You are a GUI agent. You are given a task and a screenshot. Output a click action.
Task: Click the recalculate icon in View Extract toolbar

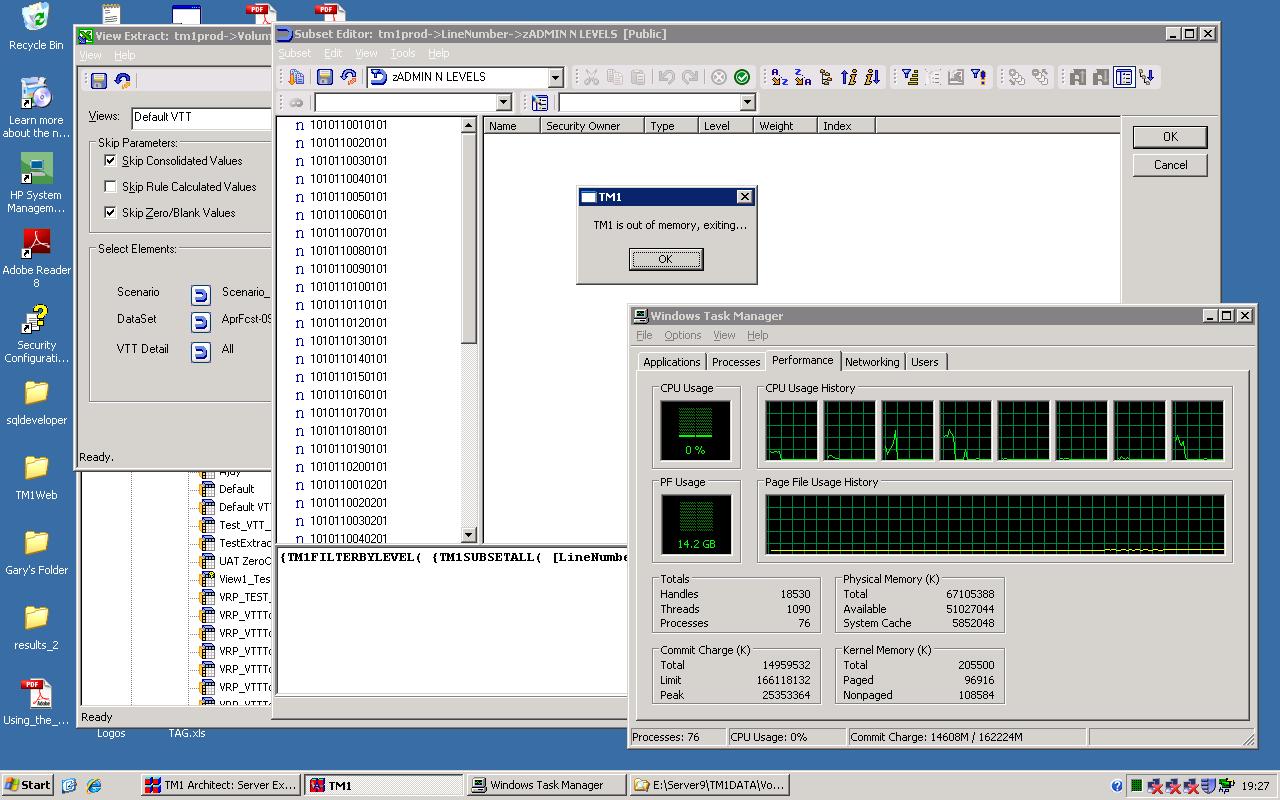click(122, 80)
